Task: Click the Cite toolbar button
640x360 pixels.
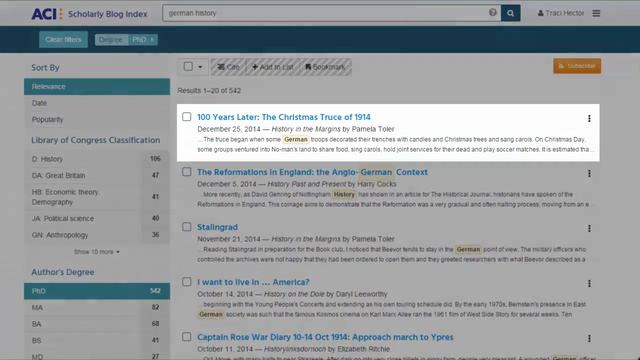Action: (229, 67)
